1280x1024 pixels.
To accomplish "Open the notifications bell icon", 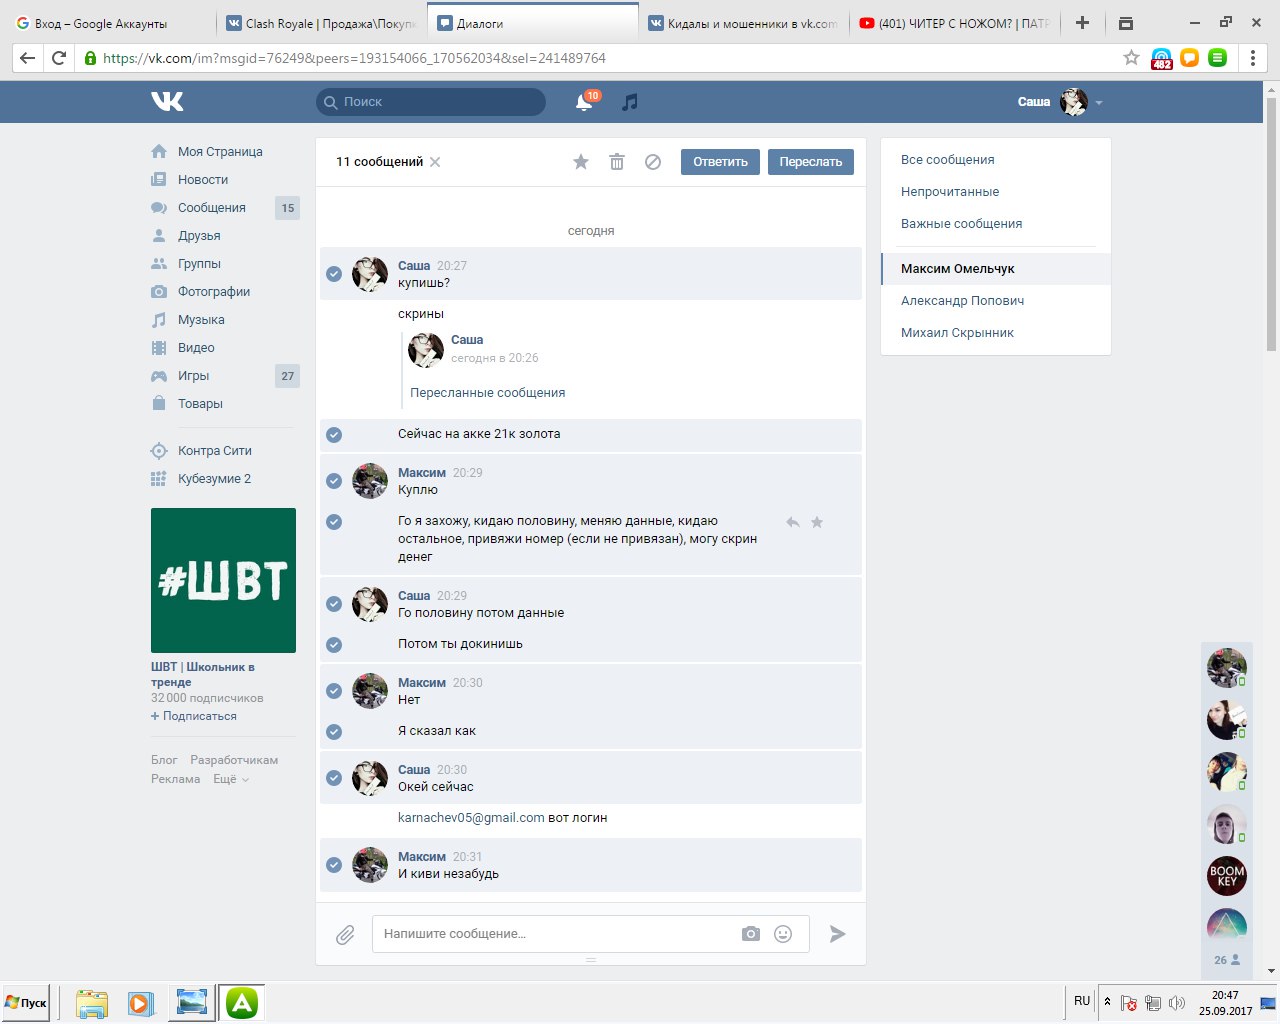I will [585, 102].
